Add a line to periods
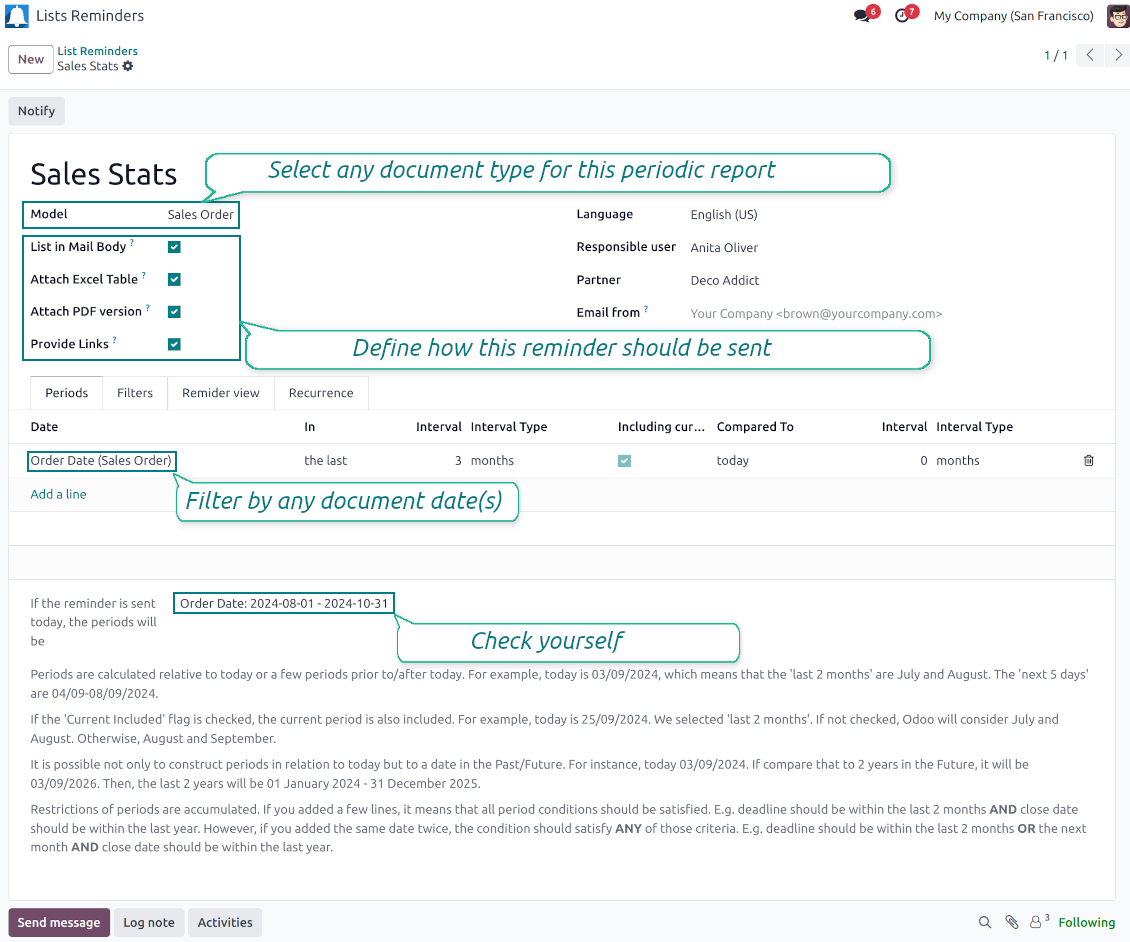The image size is (1130, 942). pyautogui.click(x=58, y=494)
